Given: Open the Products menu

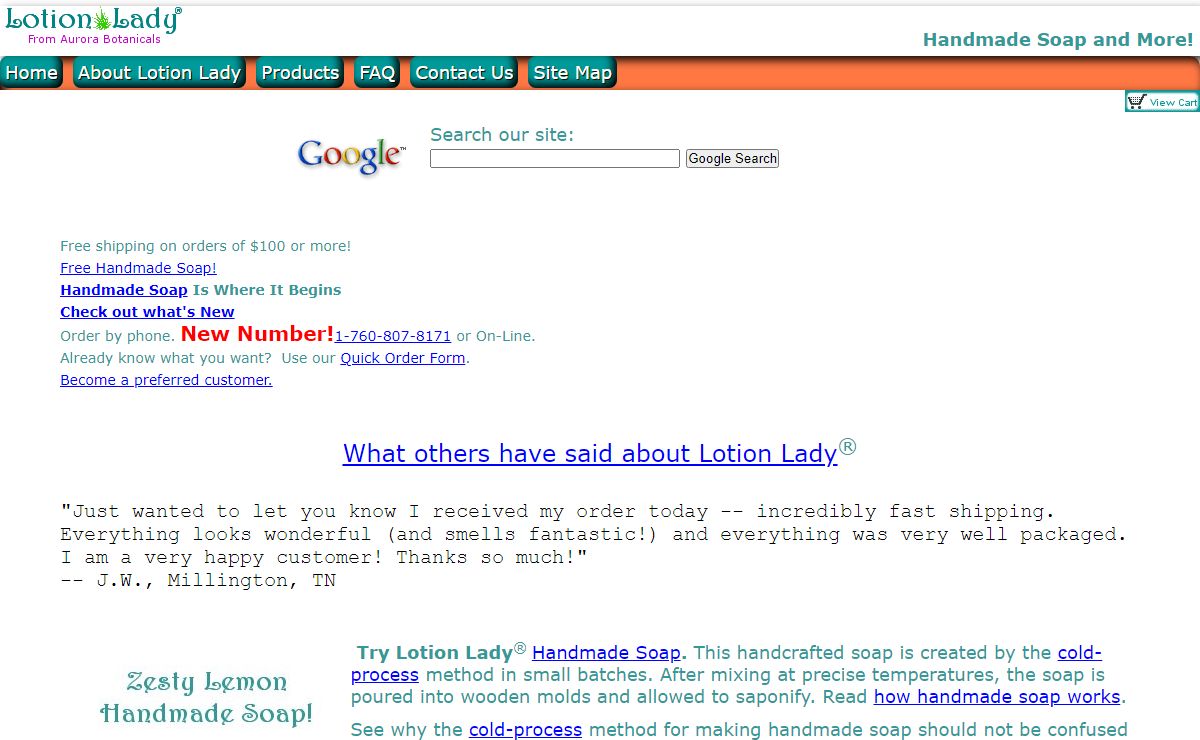Looking at the screenshot, I should click(x=300, y=73).
